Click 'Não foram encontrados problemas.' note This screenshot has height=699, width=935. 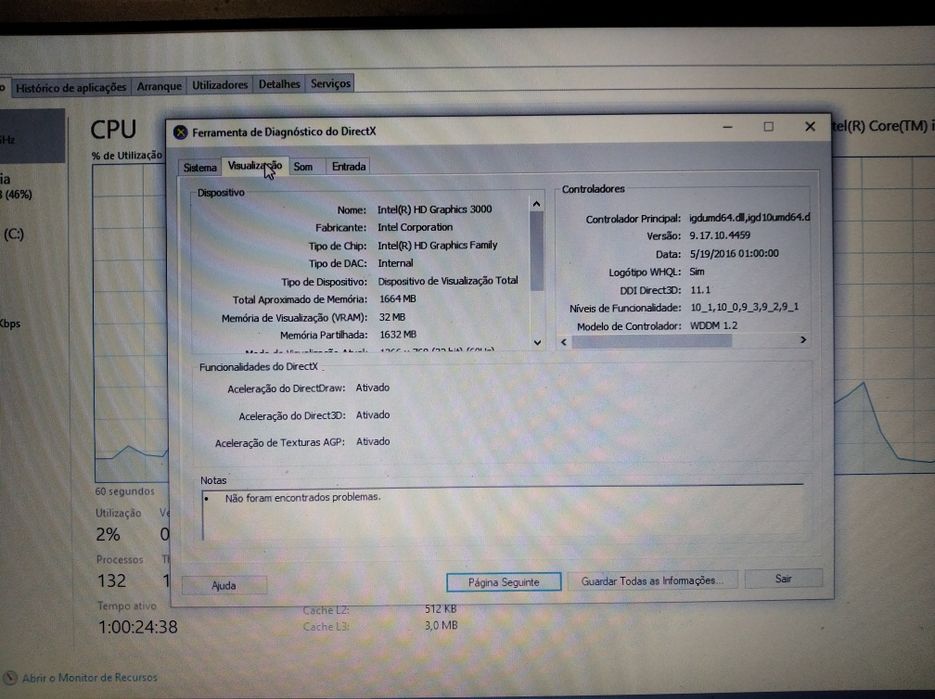[302, 497]
